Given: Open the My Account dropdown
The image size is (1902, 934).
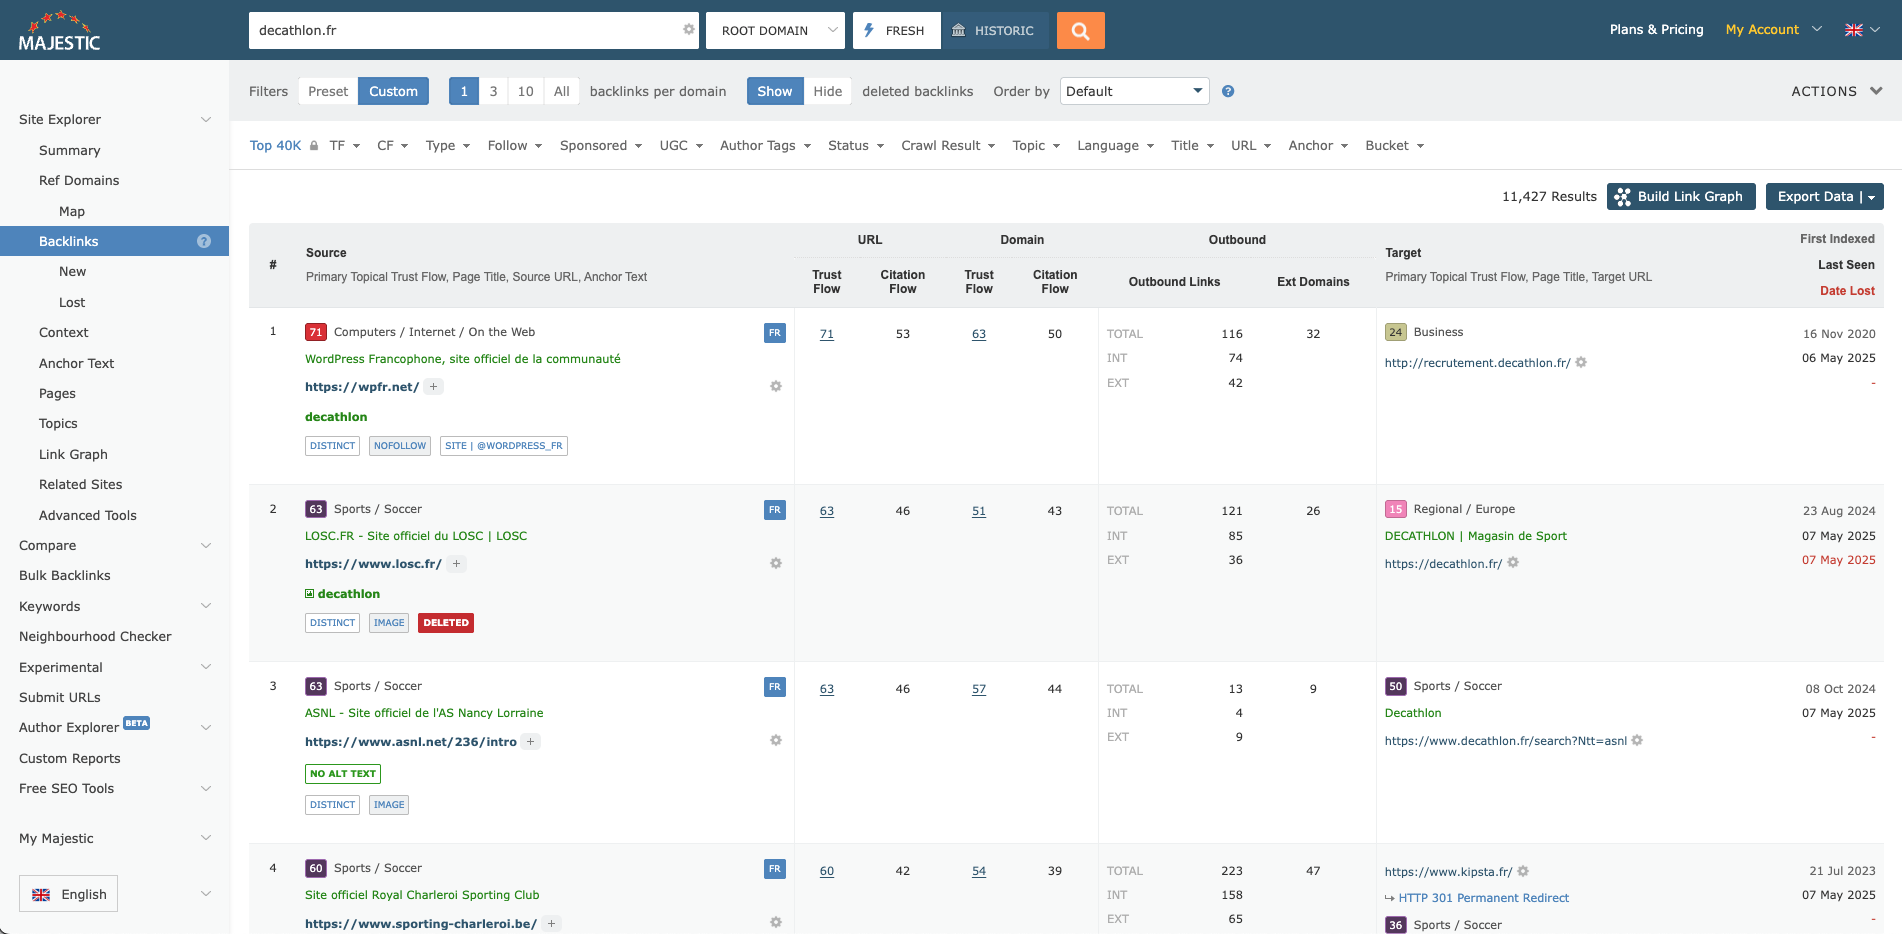Looking at the screenshot, I should tap(1773, 30).
